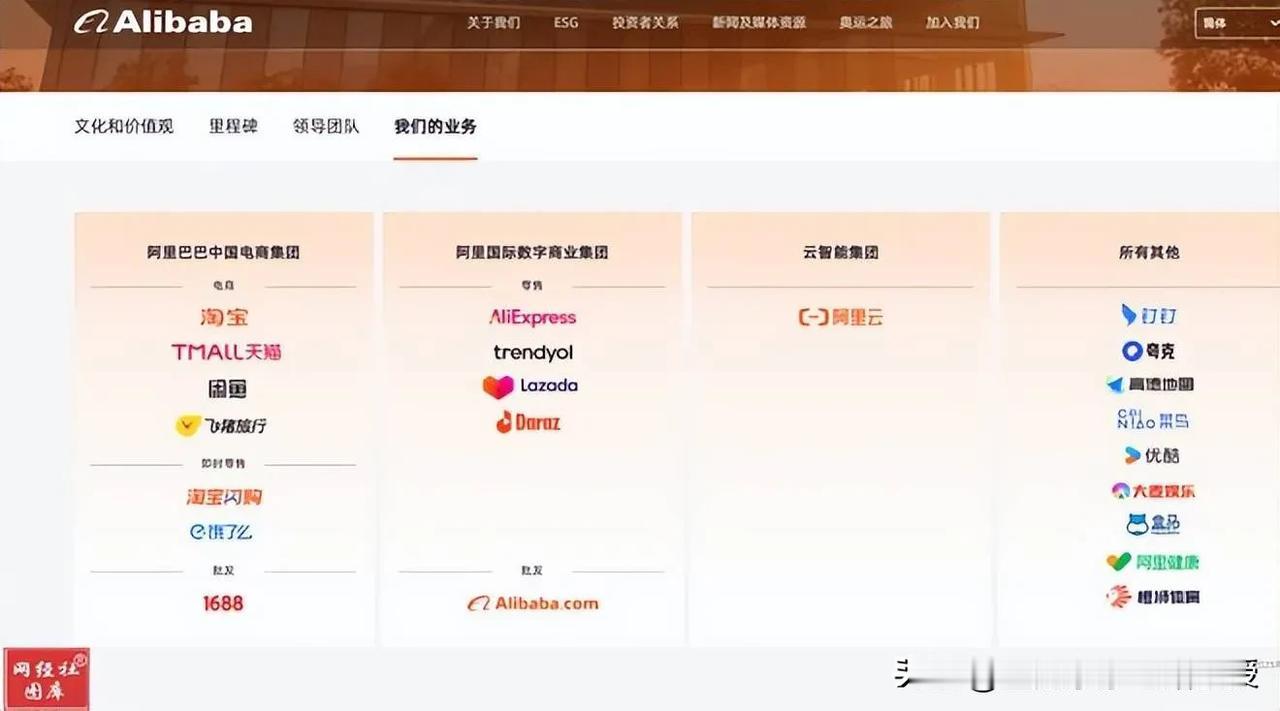Screen dimensions: 1280x711
Task: Open the 钉钉 logo
Action: 1149,315
